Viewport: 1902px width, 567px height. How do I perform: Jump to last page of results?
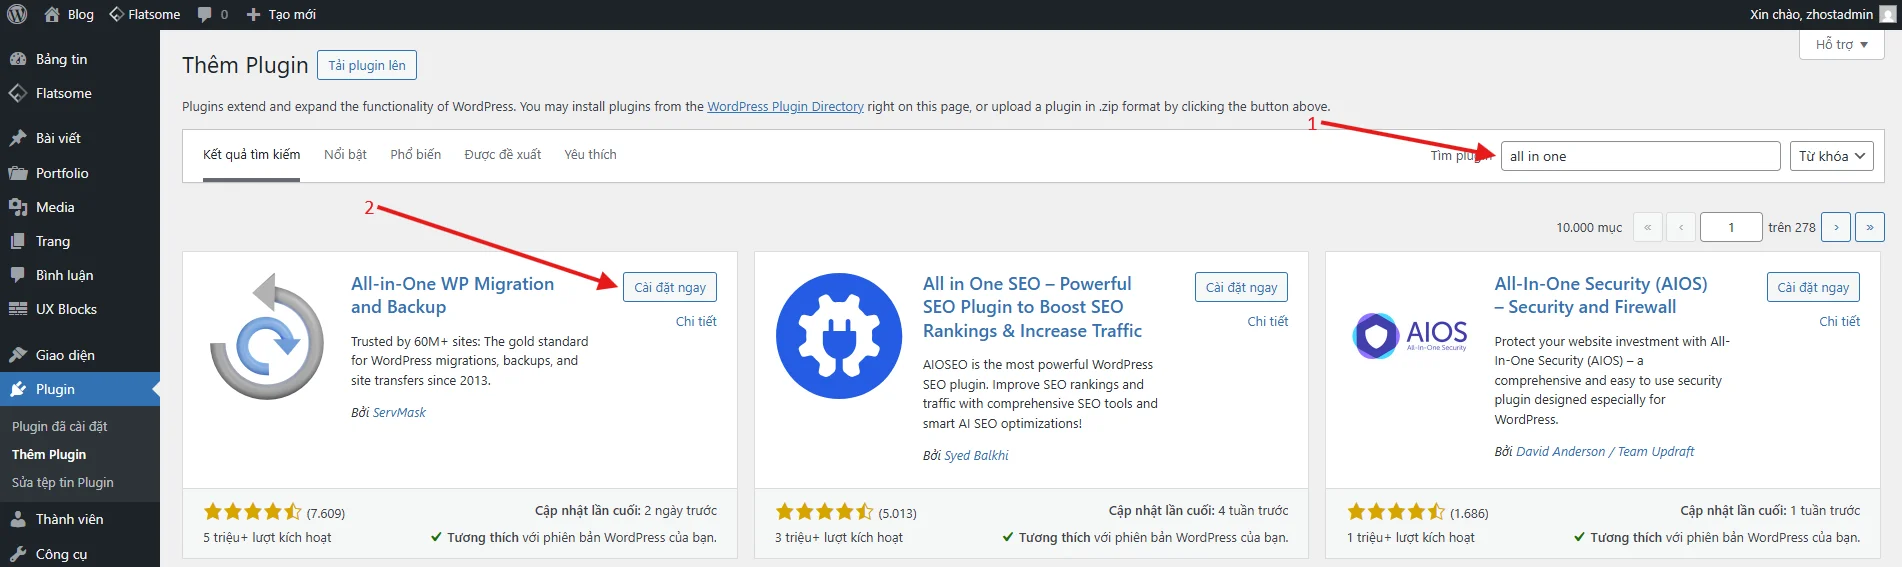[1870, 227]
